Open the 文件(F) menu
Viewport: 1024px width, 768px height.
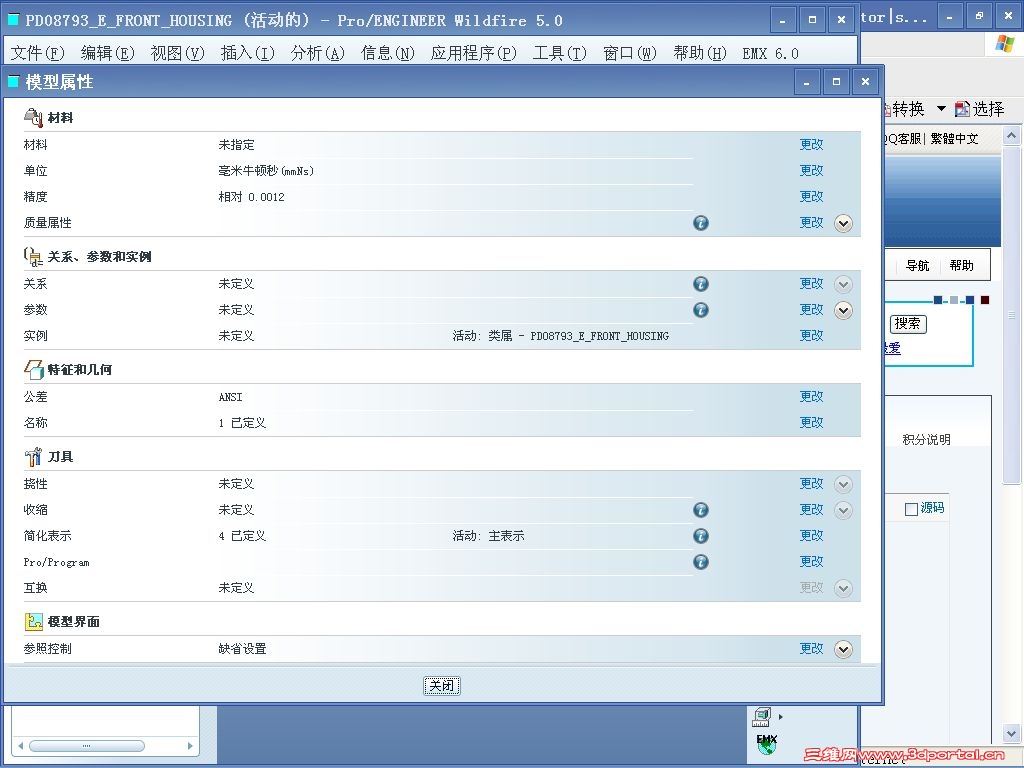coord(38,53)
